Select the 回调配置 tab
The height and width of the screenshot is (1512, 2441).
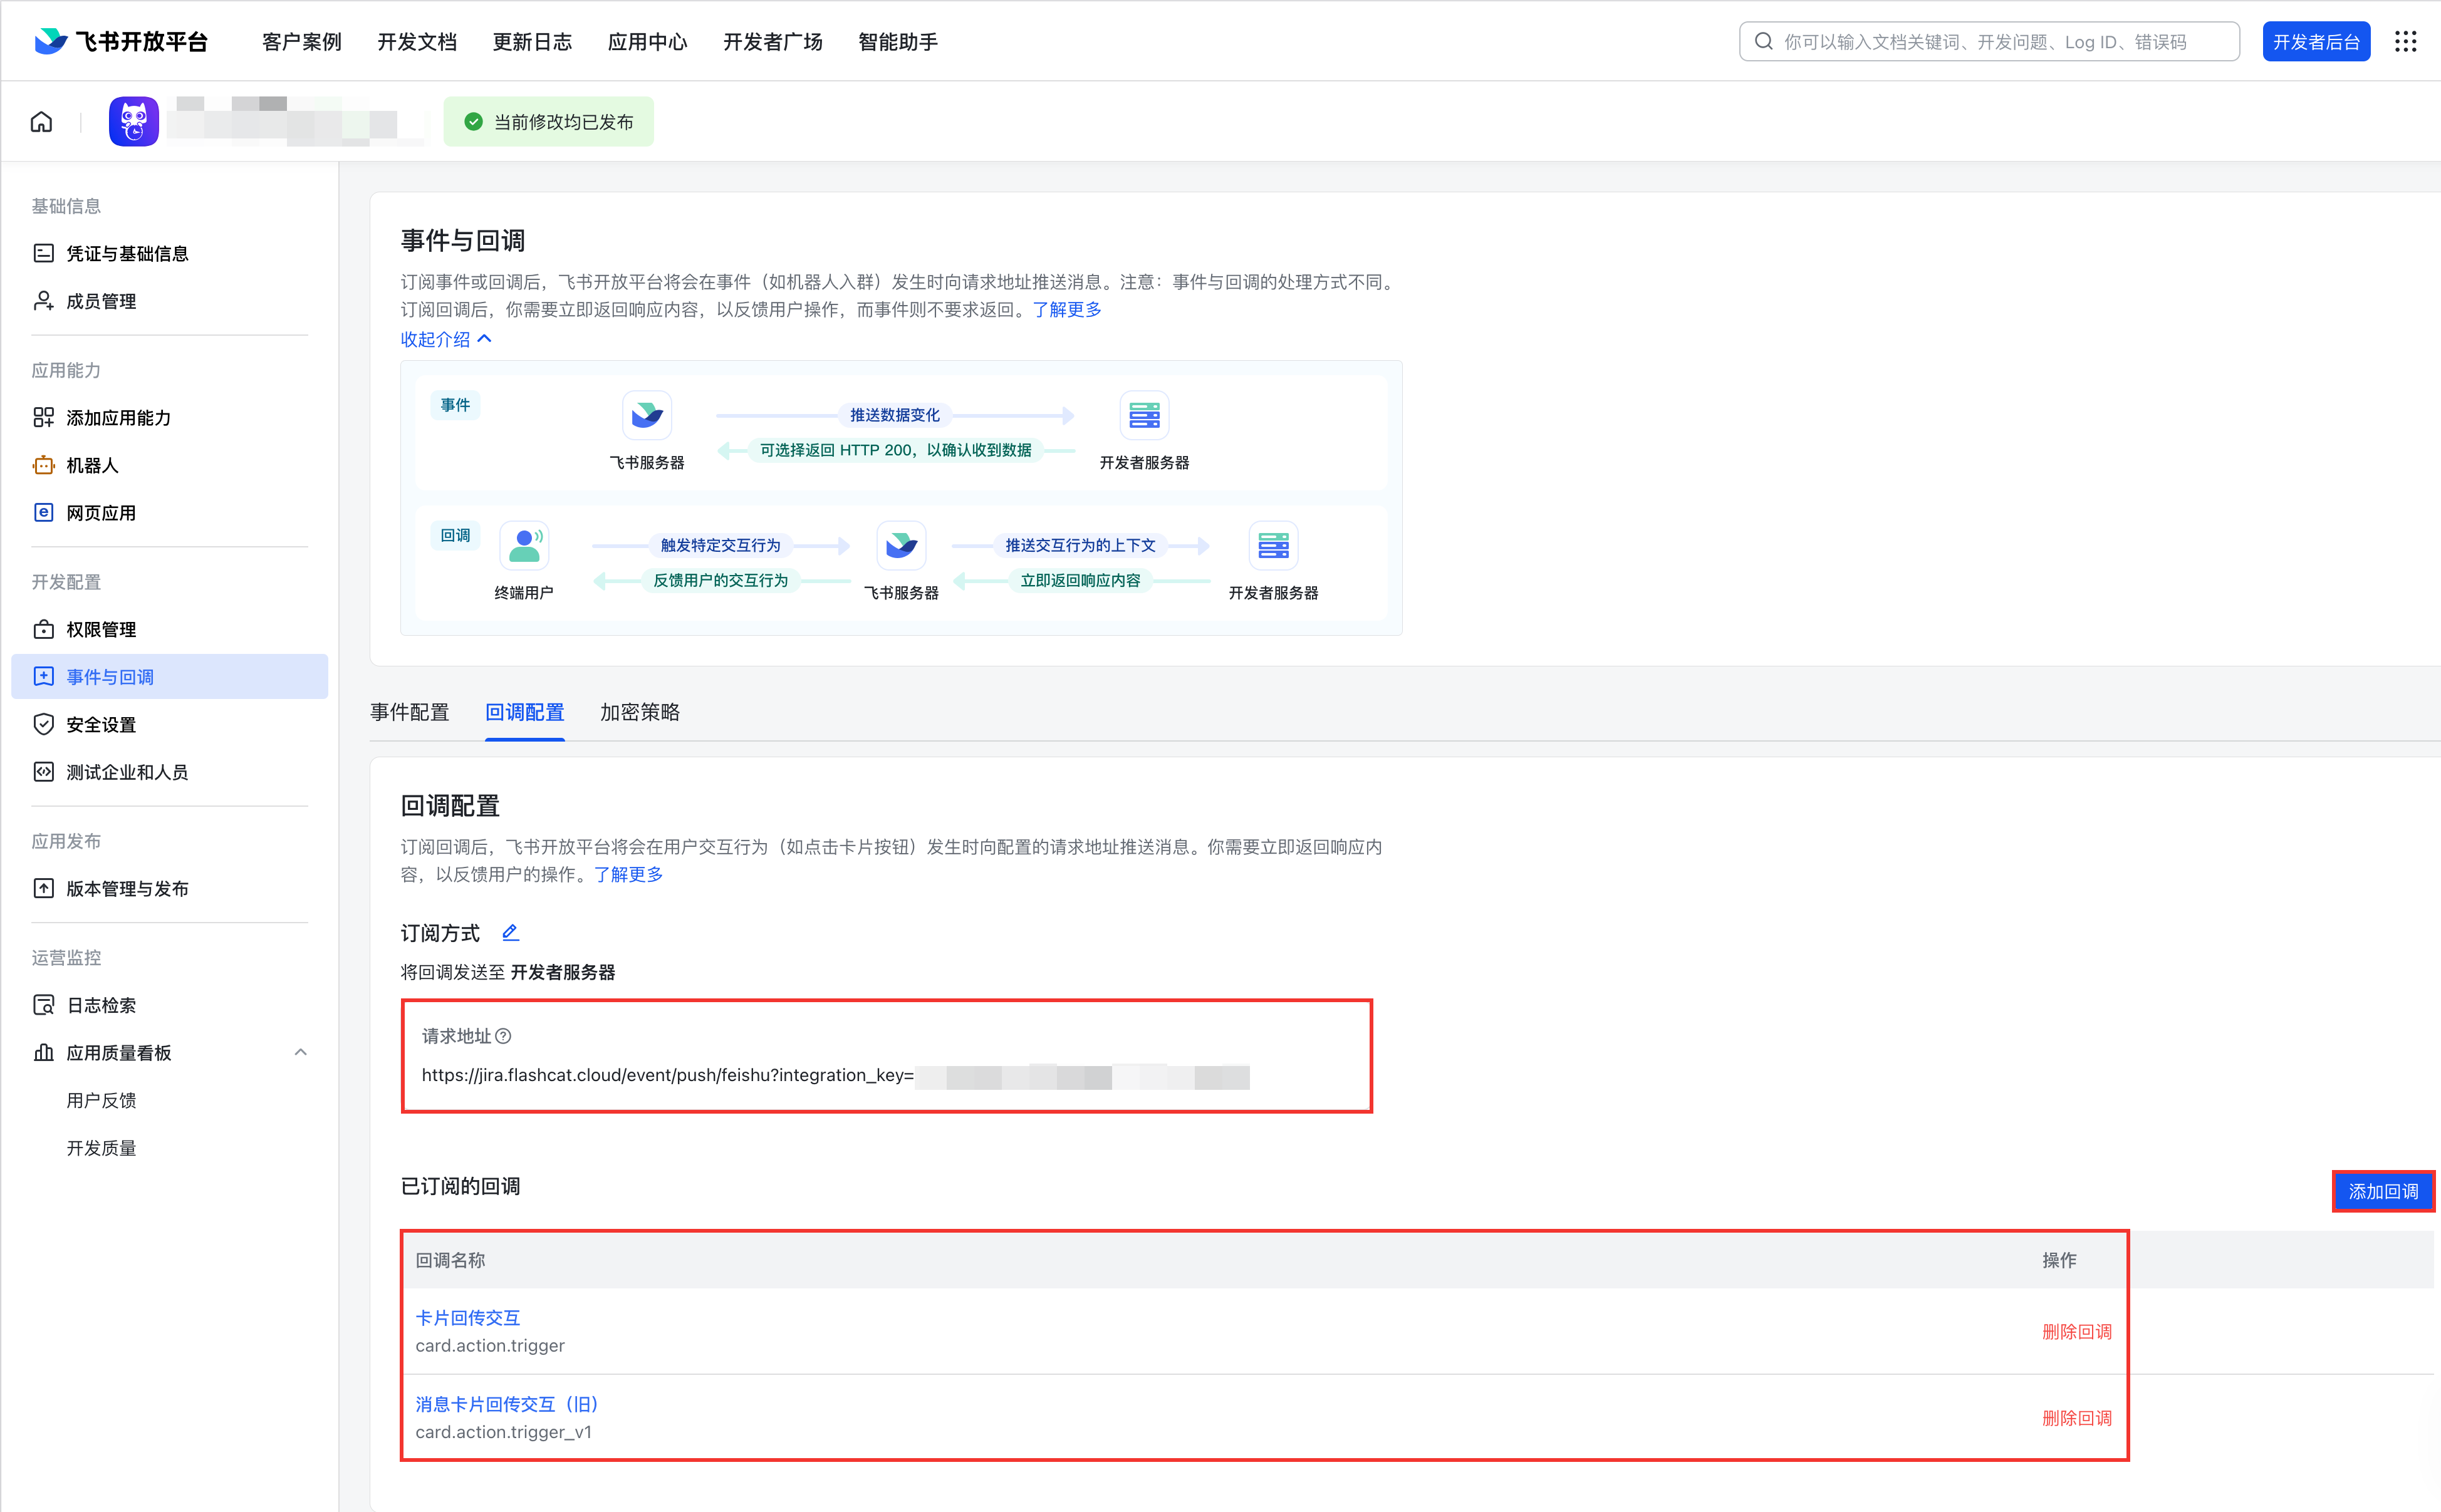[524, 712]
